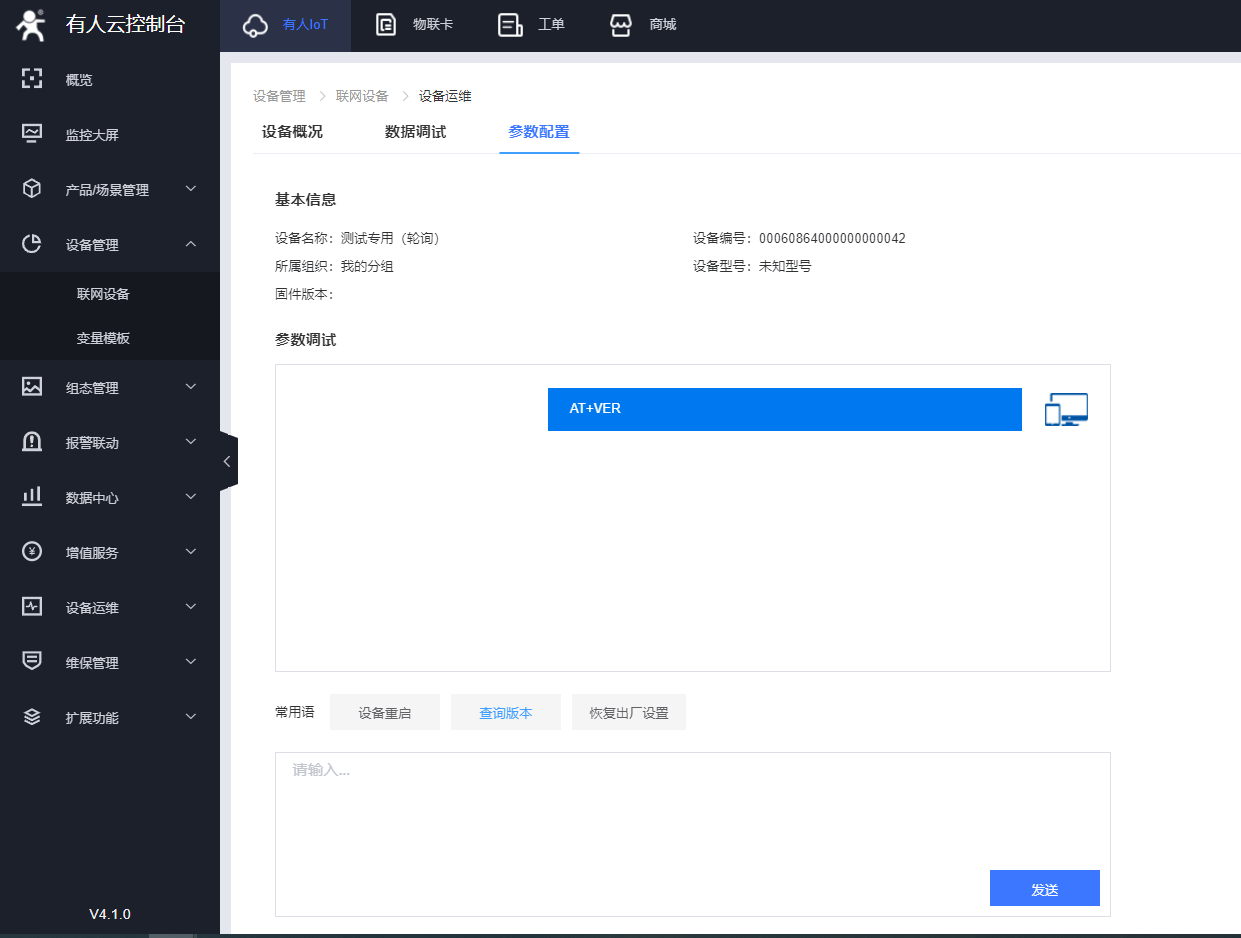Click the pie chart icon for 设备管理

pyautogui.click(x=32, y=244)
